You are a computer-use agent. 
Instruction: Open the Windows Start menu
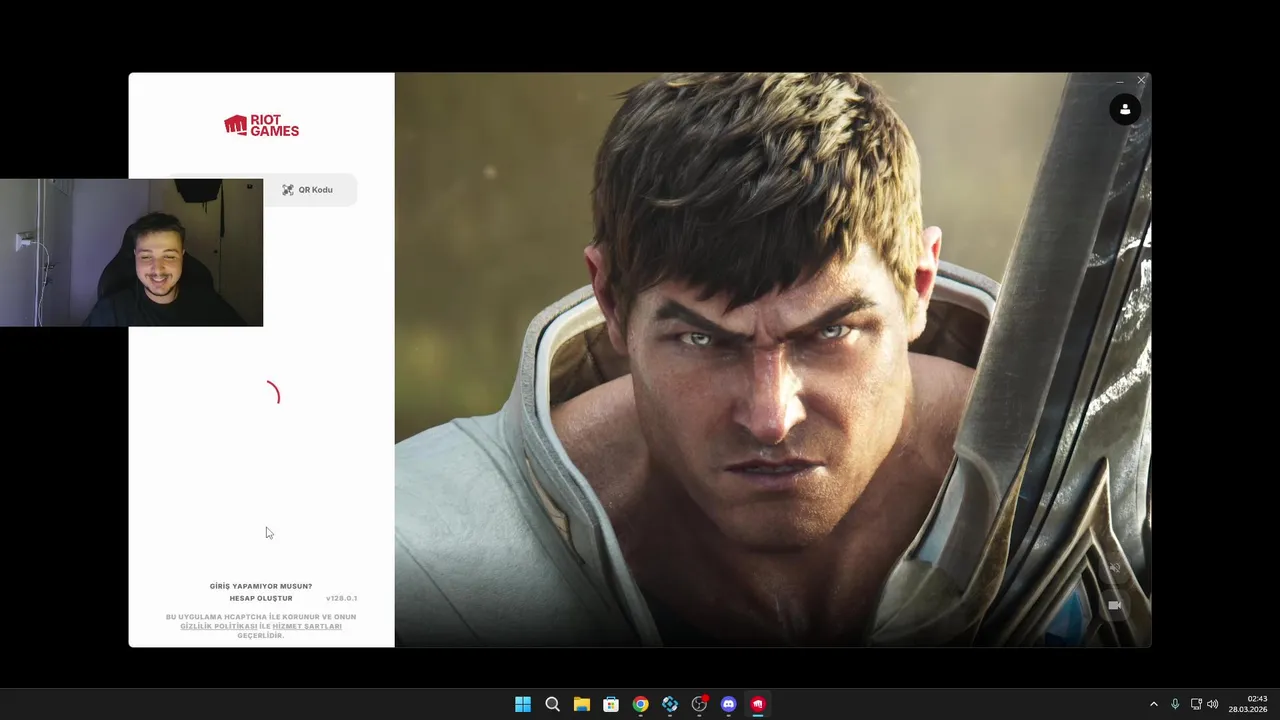tap(523, 704)
